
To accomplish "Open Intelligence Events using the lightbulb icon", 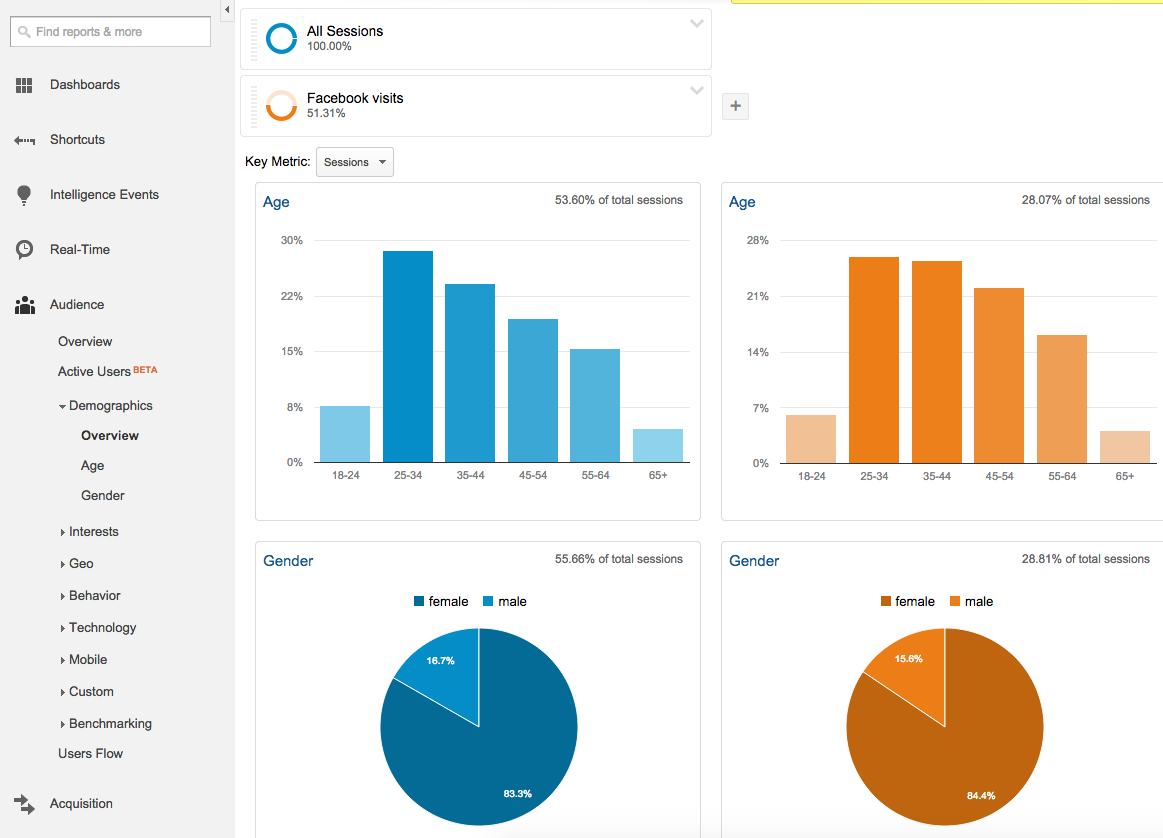I will coord(24,195).
